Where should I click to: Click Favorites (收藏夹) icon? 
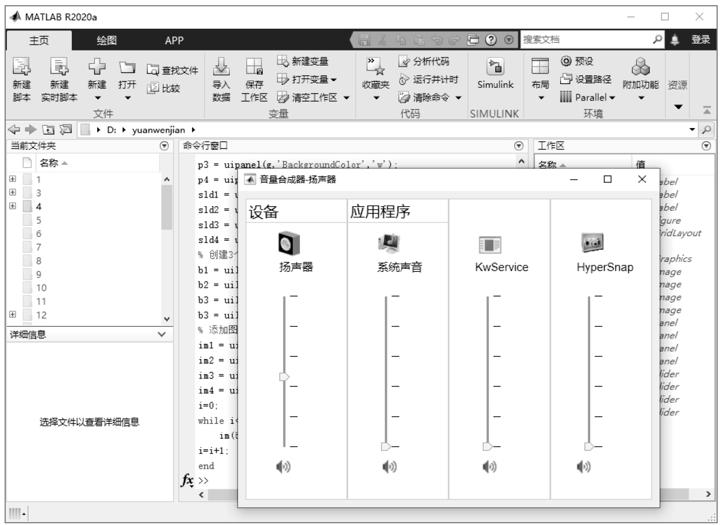[375, 67]
